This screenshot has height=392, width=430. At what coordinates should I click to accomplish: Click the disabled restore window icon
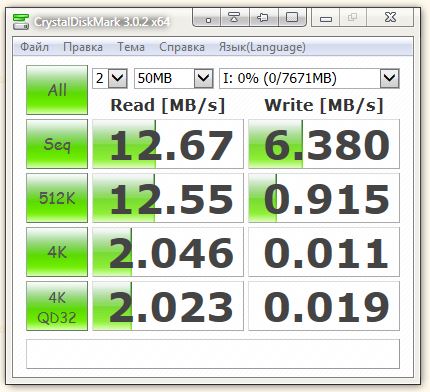pos(352,18)
